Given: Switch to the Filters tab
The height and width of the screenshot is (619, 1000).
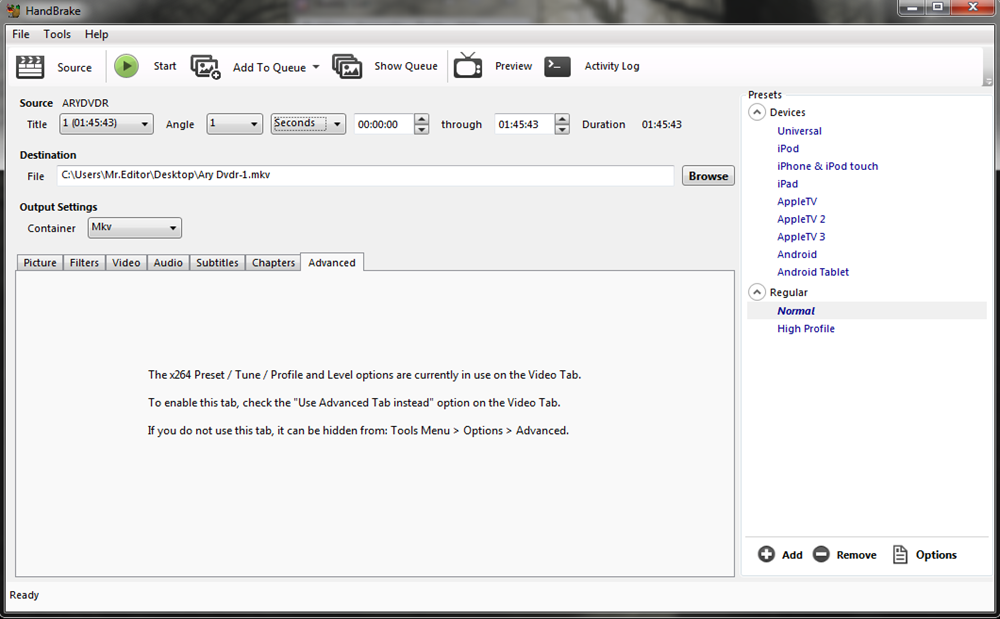Looking at the screenshot, I should tap(84, 263).
